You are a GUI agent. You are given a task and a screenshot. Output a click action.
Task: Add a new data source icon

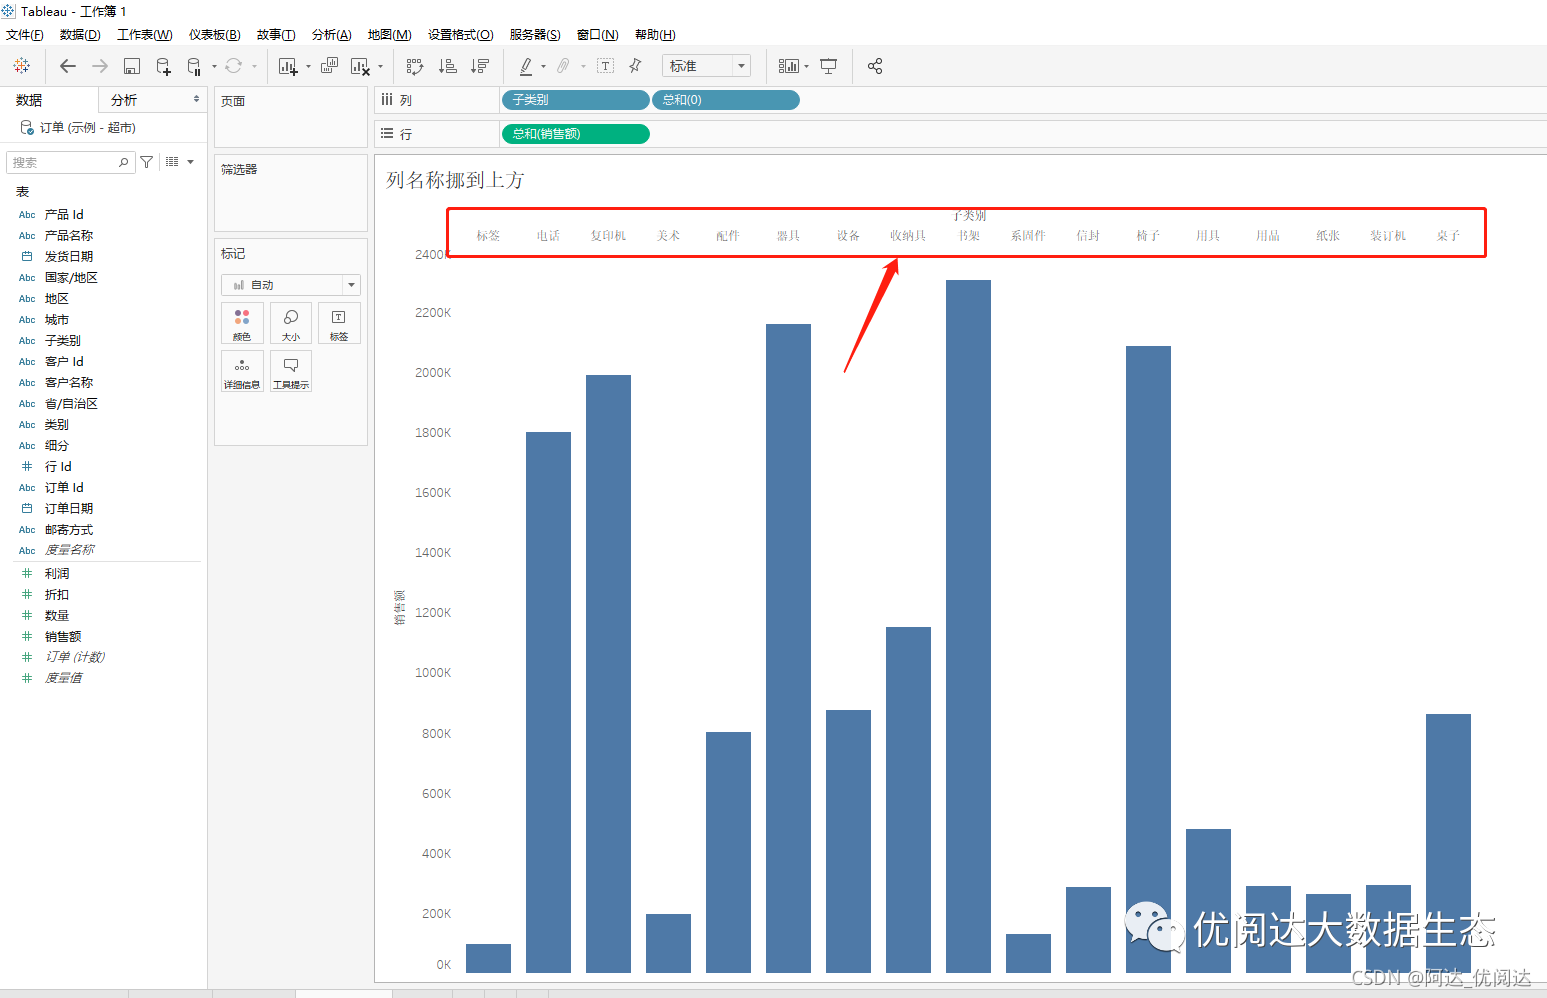click(163, 66)
